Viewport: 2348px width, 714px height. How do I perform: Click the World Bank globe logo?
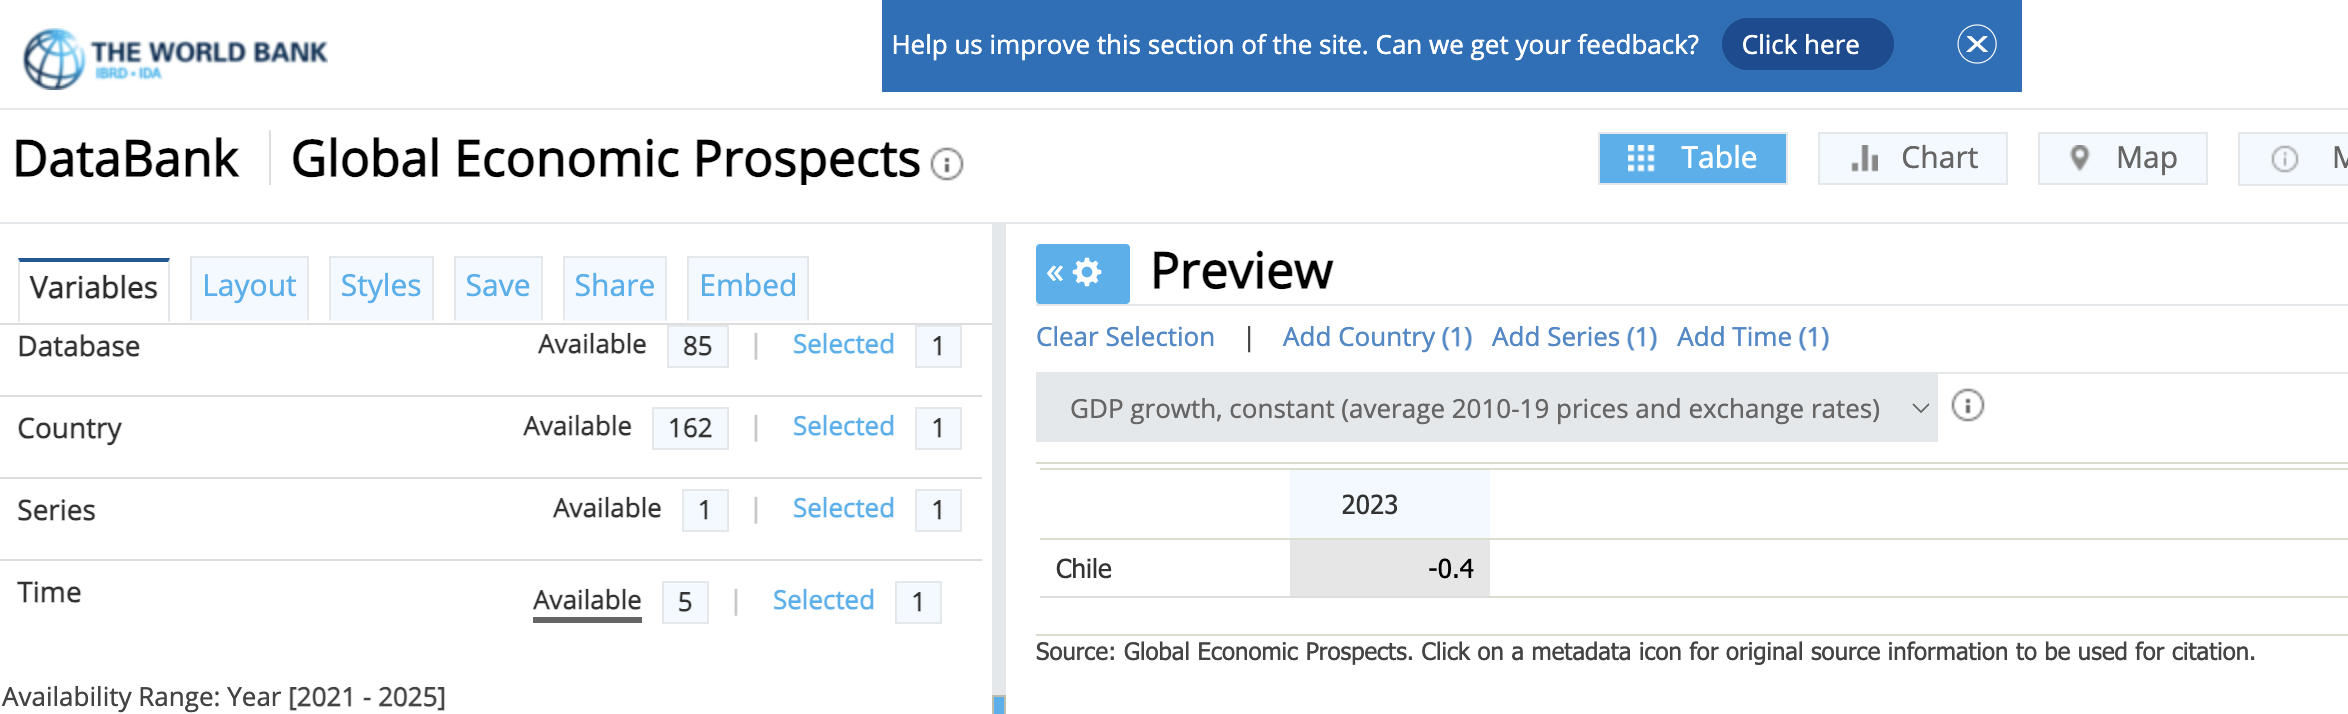tap(53, 59)
